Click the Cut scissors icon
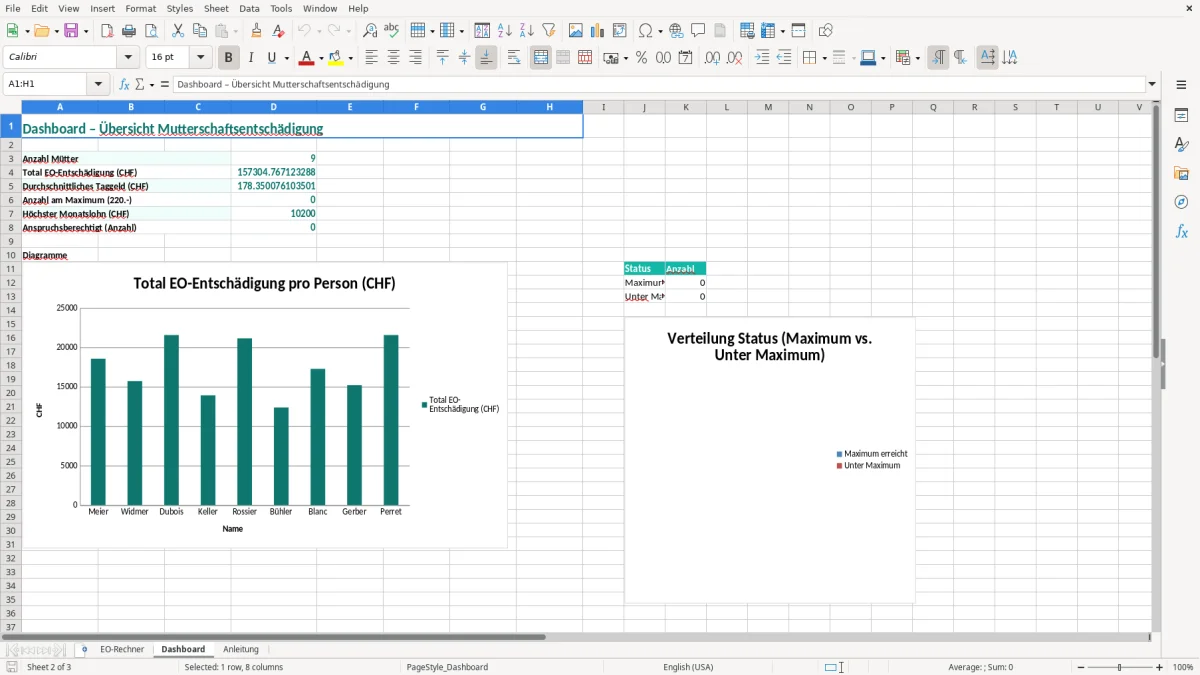 (x=178, y=31)
